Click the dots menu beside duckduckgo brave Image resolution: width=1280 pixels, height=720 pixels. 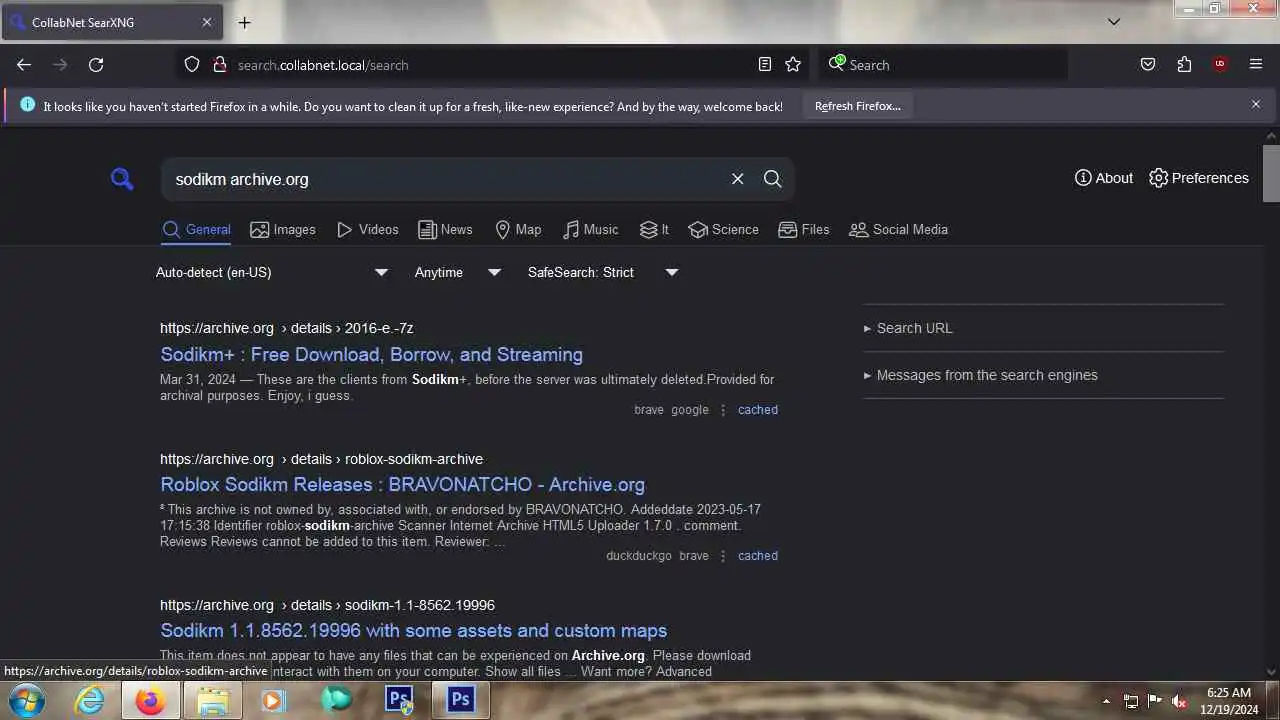tap(723, 556)
